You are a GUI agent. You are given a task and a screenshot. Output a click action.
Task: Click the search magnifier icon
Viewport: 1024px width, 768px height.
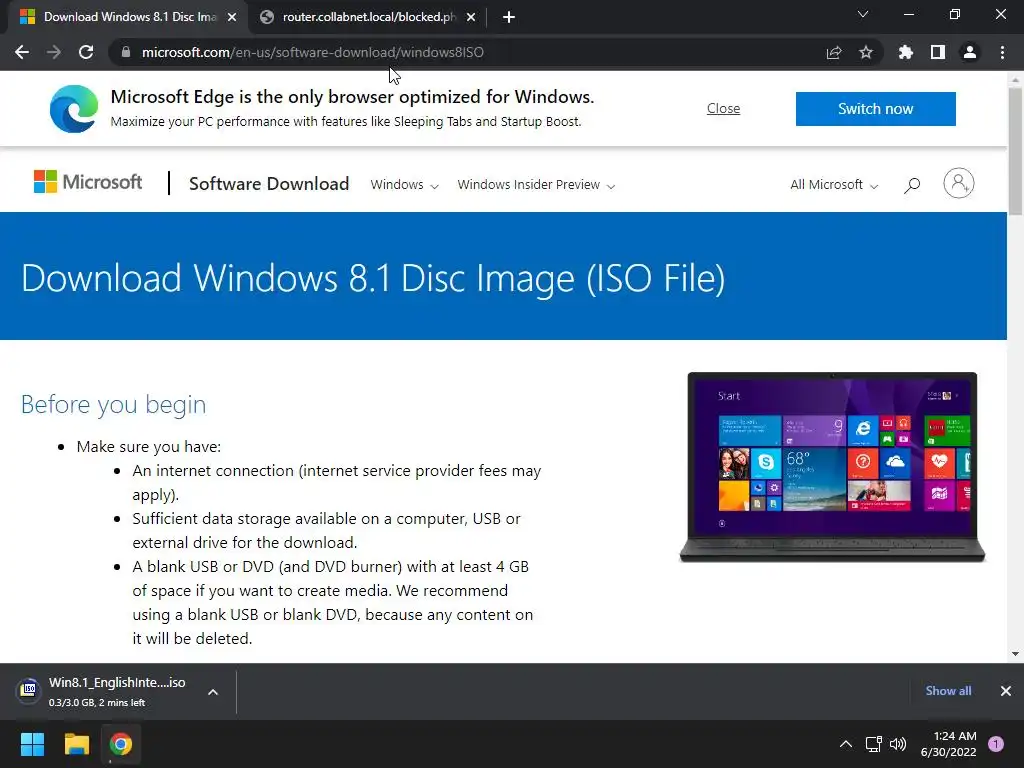pyautogui.click(x=912, y=185)
